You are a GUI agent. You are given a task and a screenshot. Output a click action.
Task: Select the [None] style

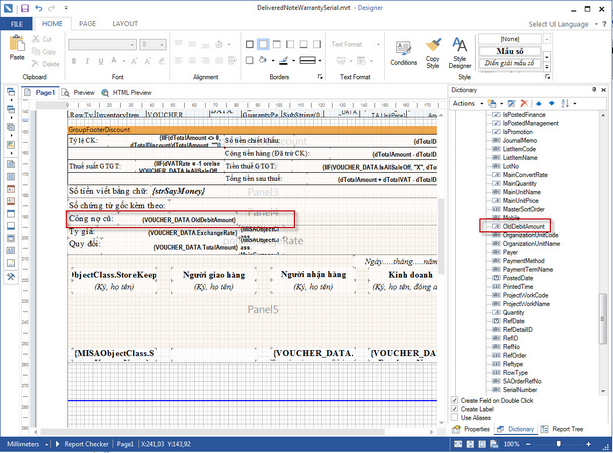510,39
